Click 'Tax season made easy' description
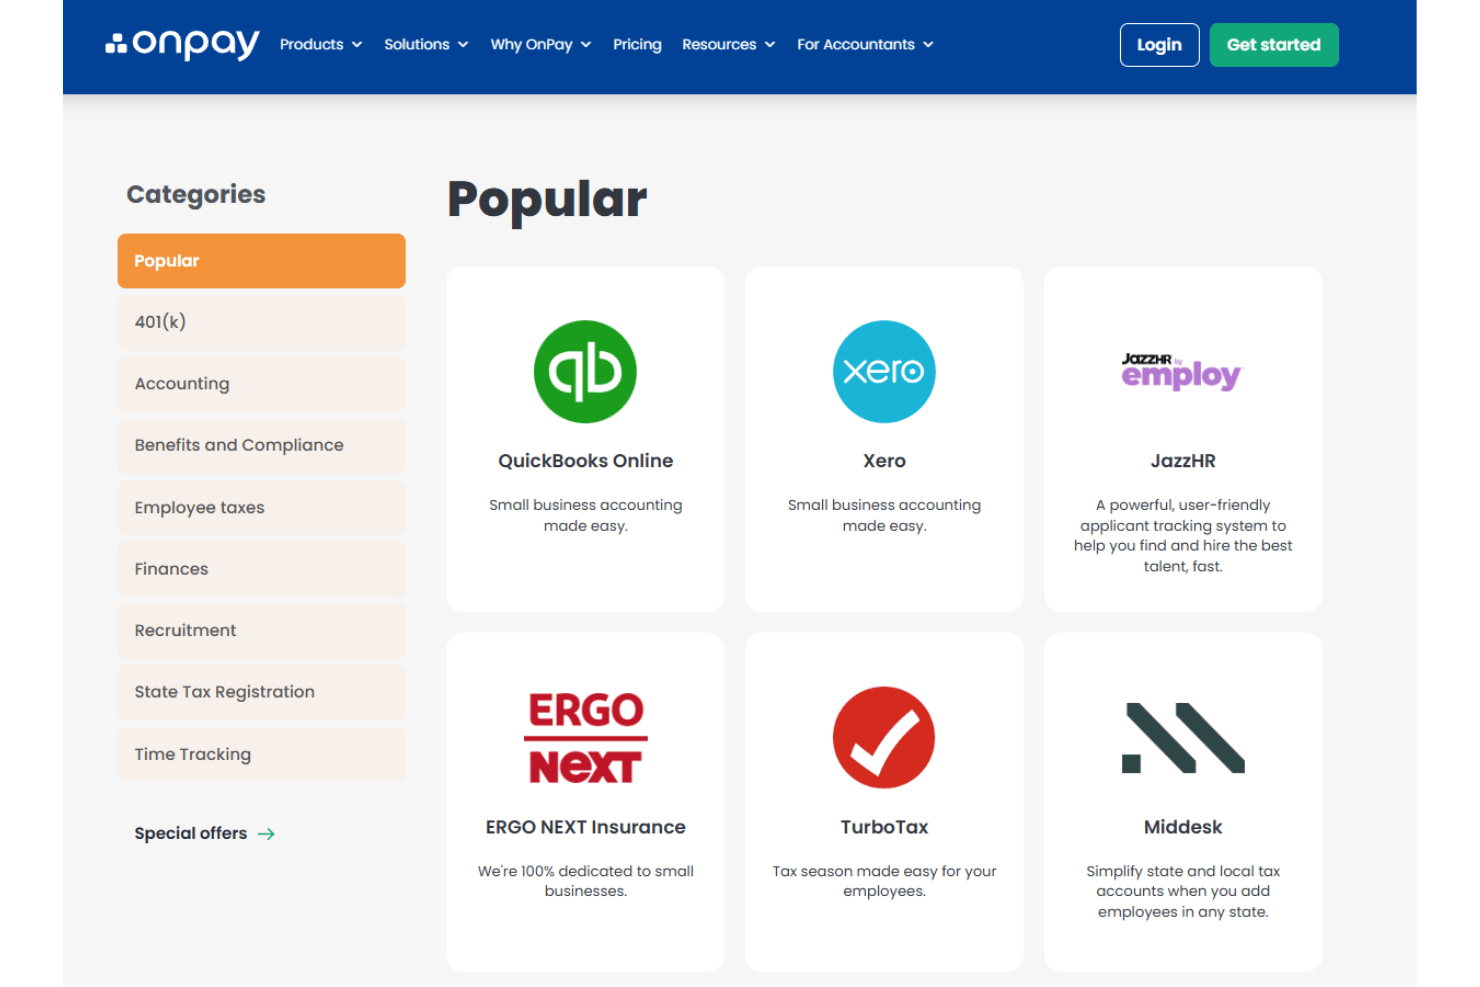The height and width of the screenshot is (987, 1480). pos(884,881)
